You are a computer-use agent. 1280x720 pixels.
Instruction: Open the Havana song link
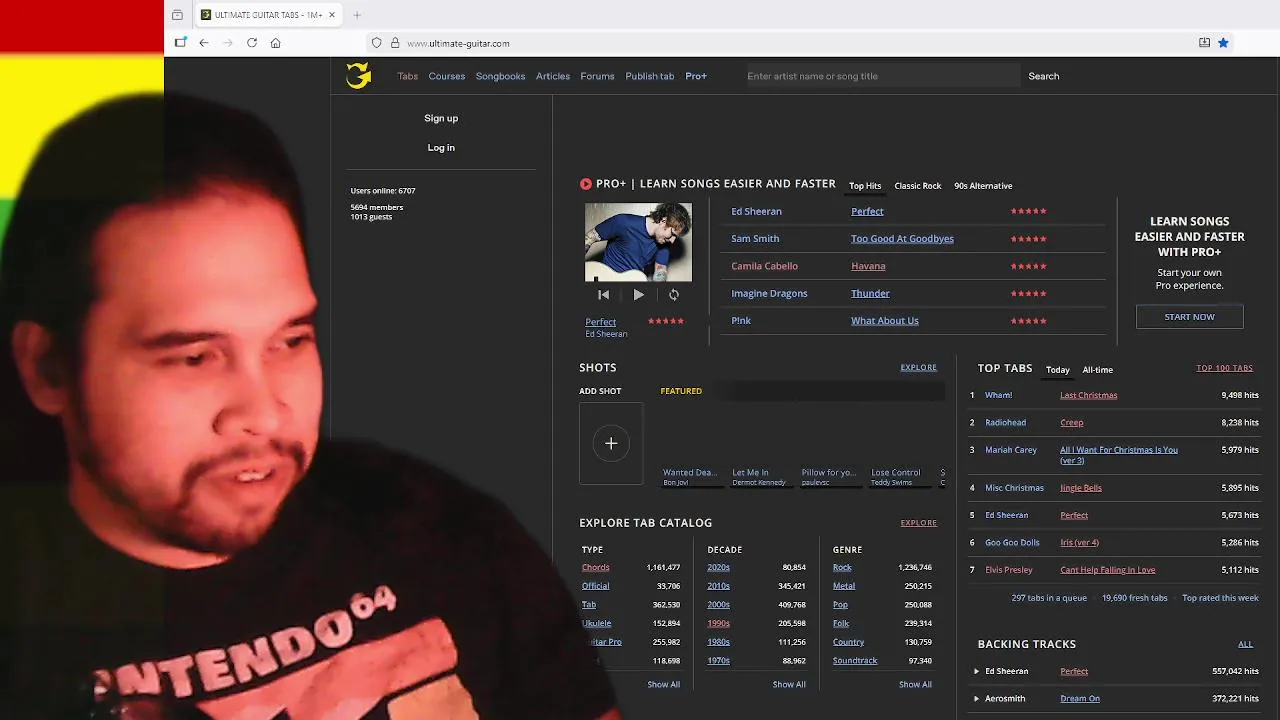coord(868,266)
